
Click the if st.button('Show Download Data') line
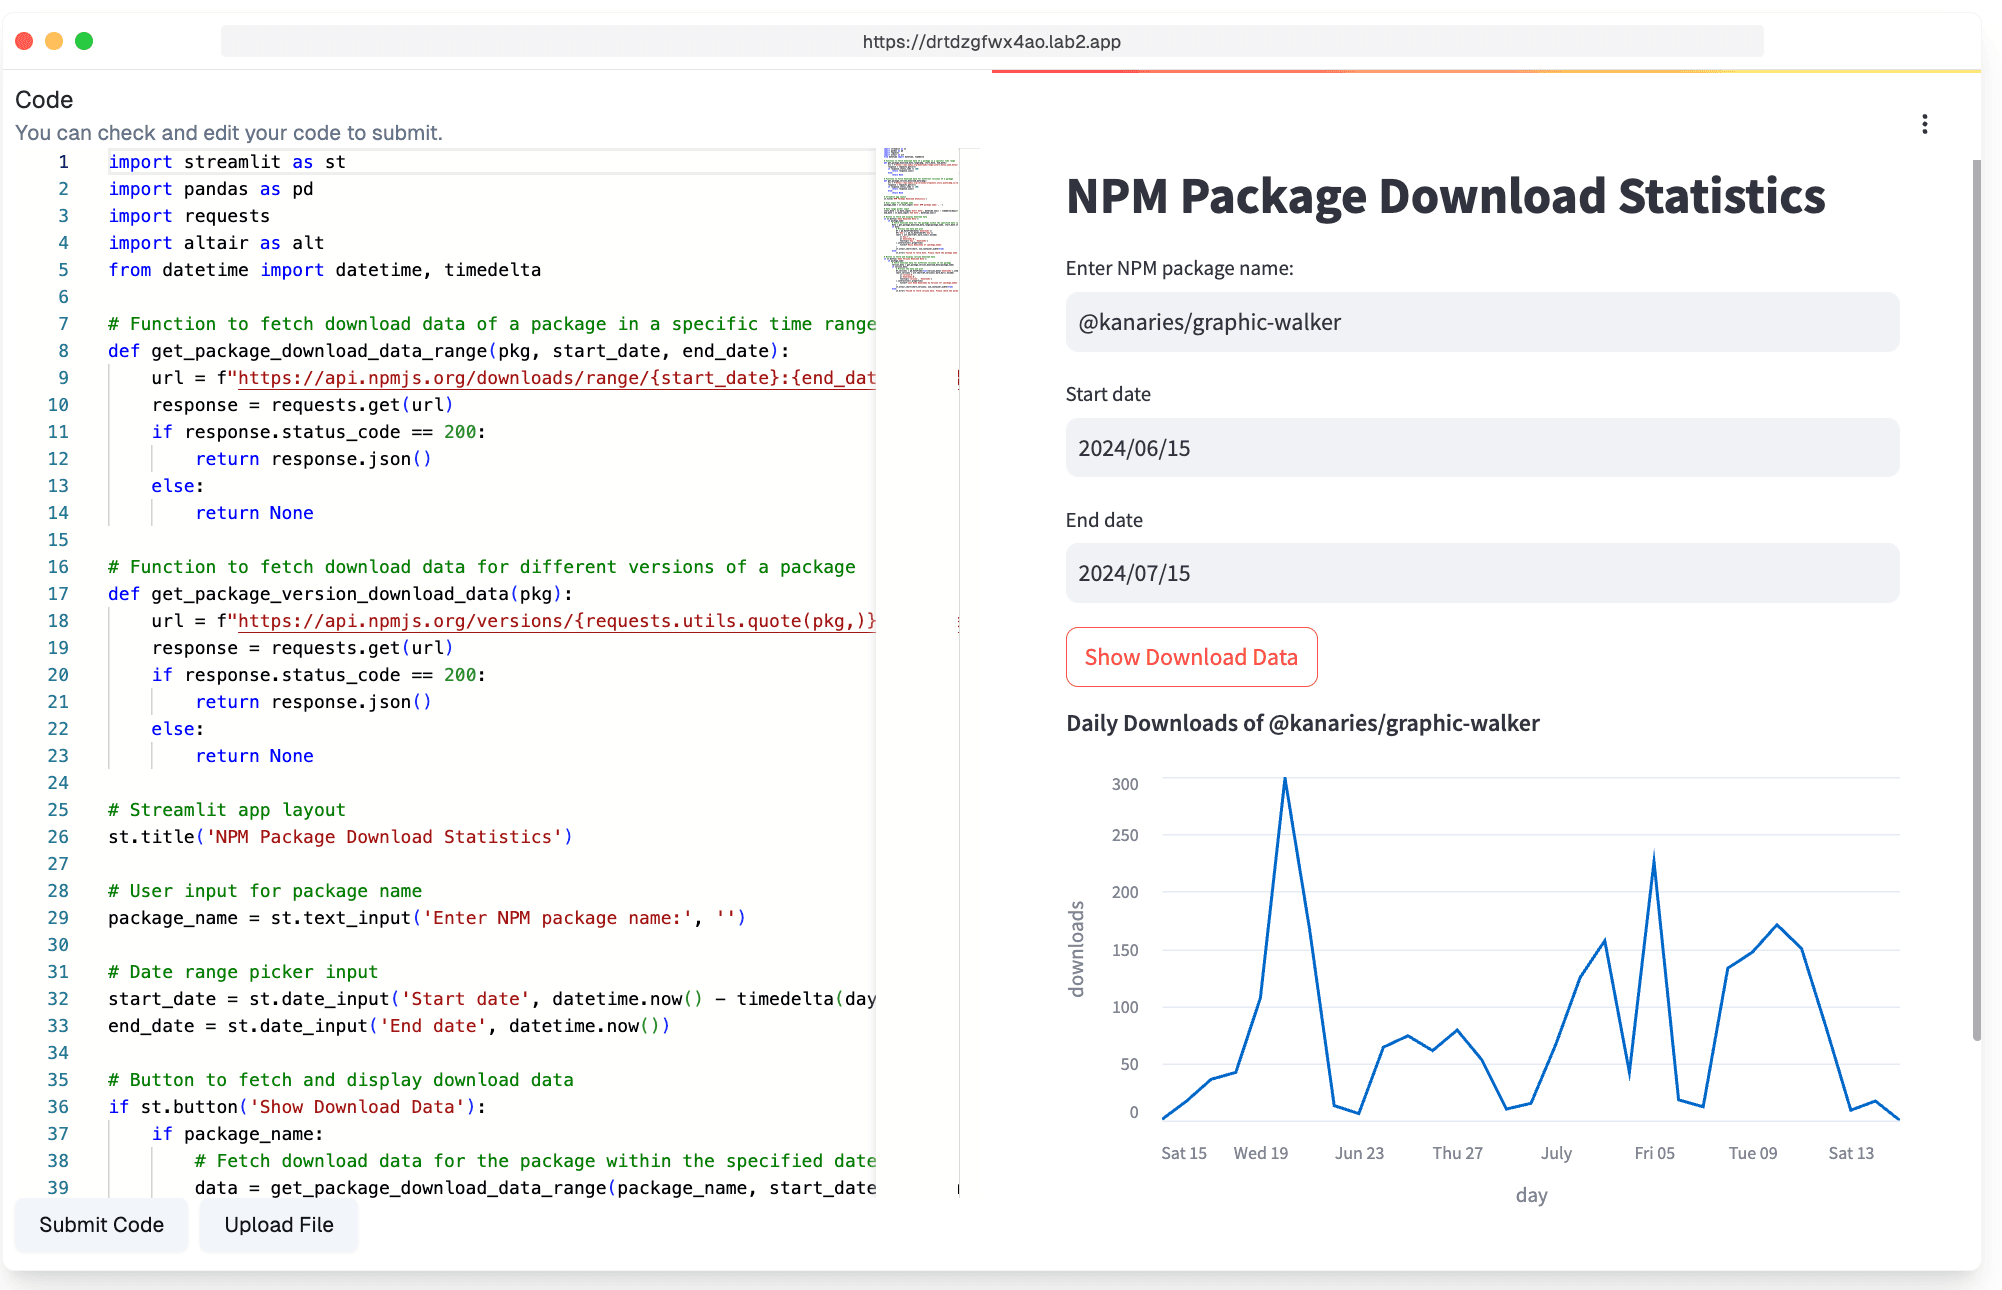click(297, 1107)
